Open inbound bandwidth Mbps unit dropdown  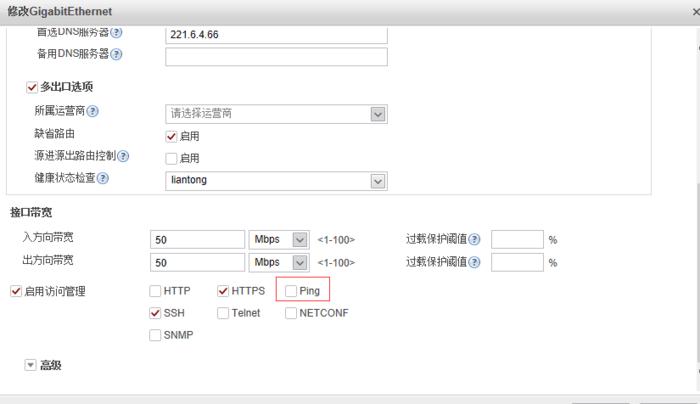click(300, 240)
